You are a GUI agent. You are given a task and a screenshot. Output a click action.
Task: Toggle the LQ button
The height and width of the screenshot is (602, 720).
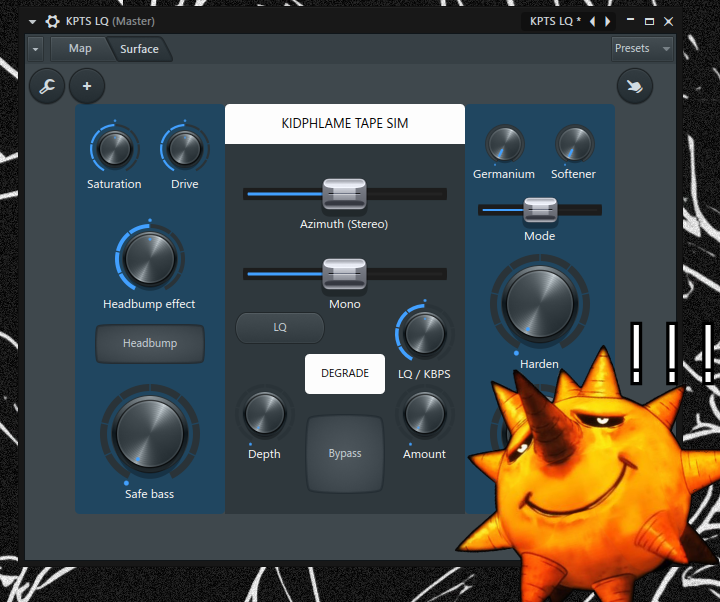(280, 327)
